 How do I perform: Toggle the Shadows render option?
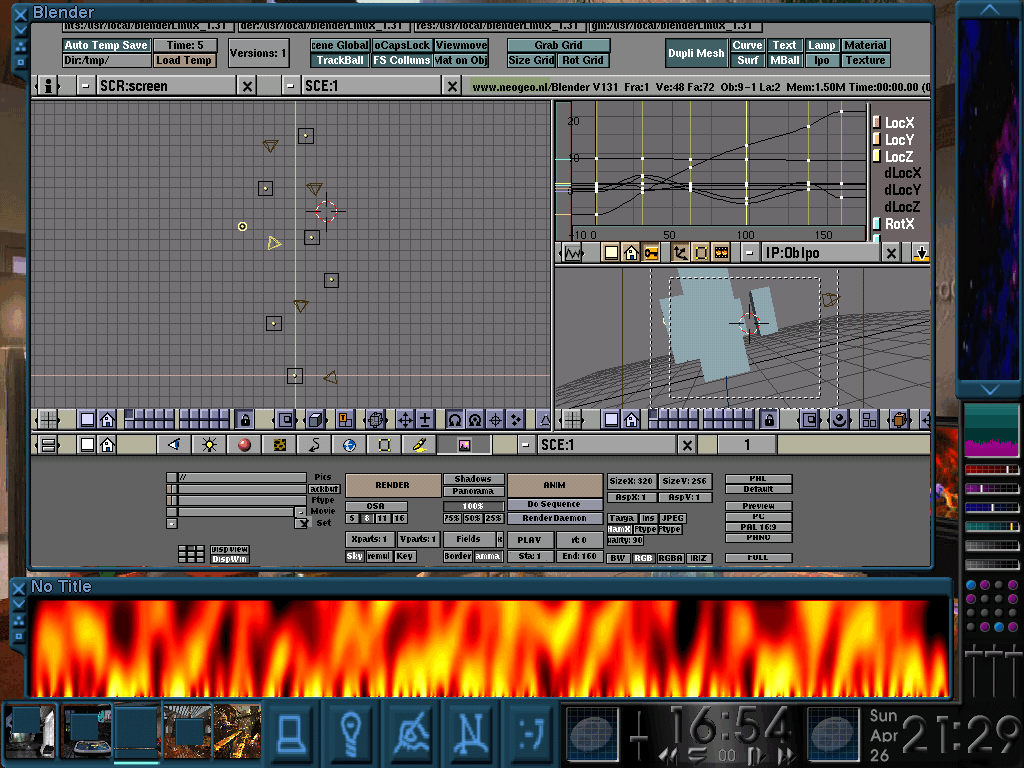(473, 479)
